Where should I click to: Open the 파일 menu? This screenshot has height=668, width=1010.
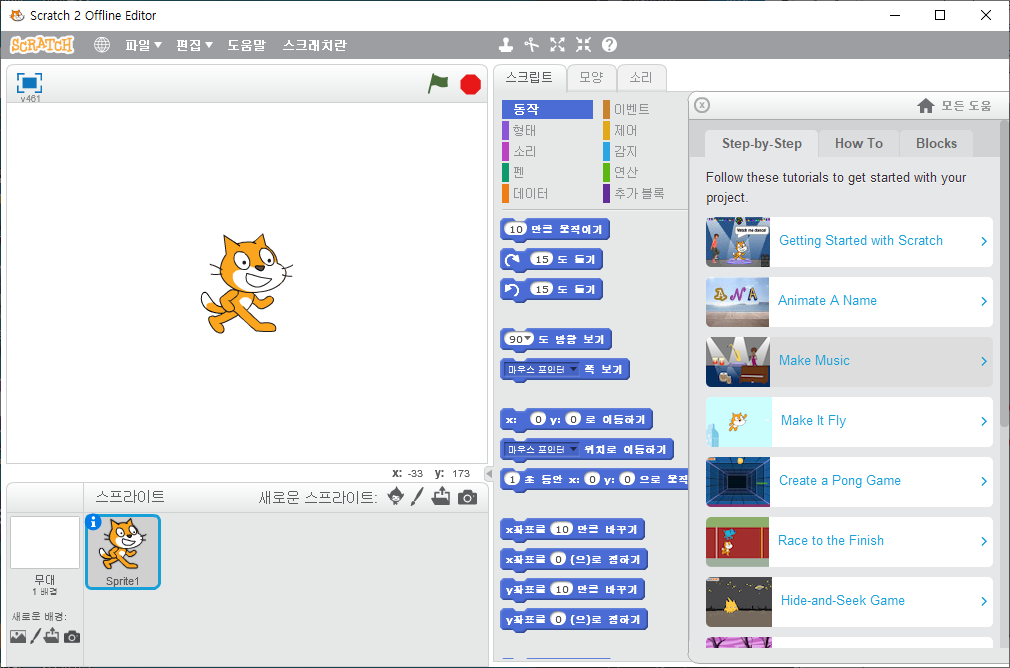[x=143, y=45]
